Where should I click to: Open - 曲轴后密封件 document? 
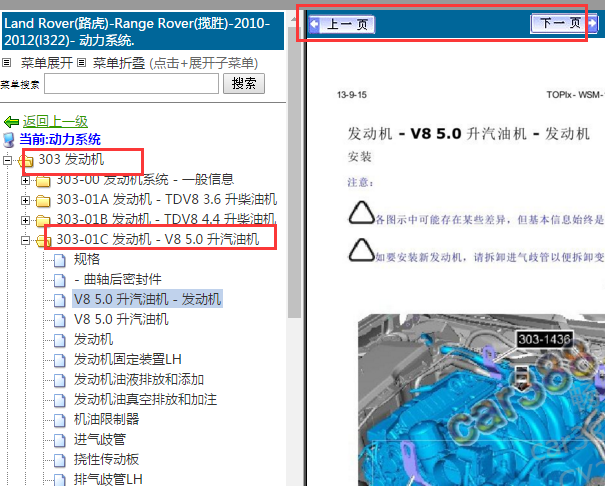(x=117, y=279)
